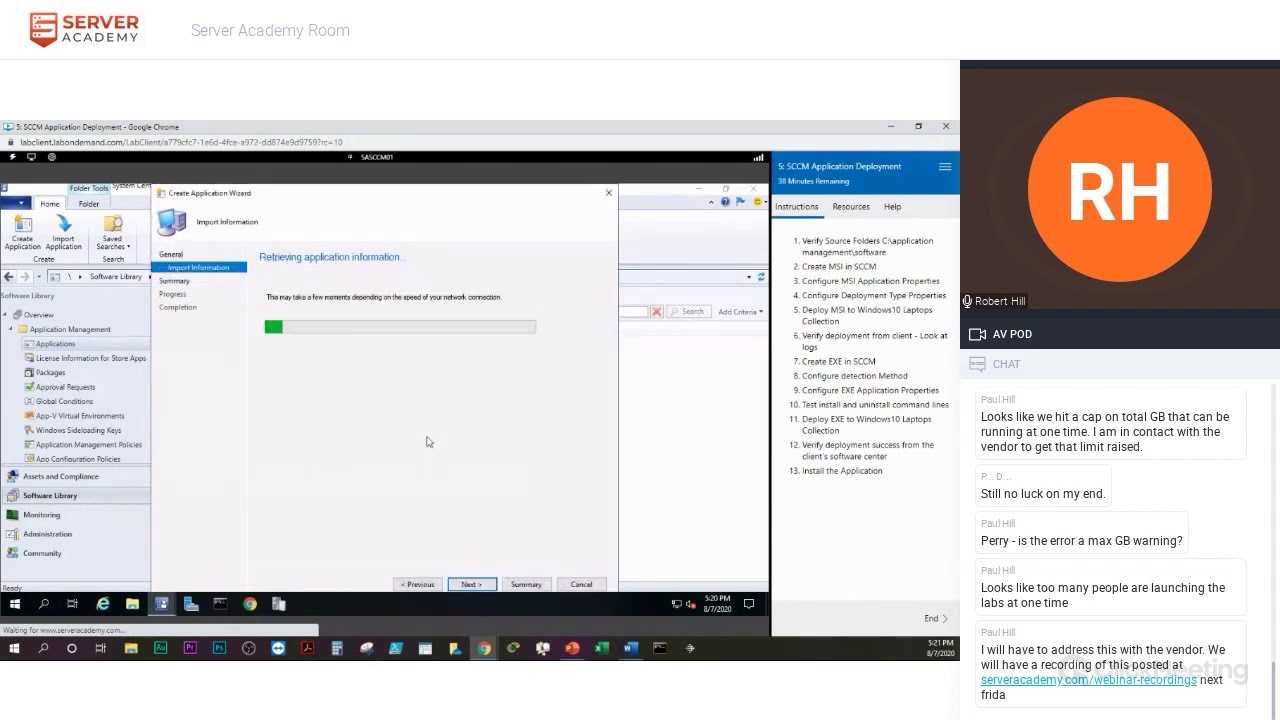
Task: Open the Add Criteria dropdown
Action: [739, 312]
